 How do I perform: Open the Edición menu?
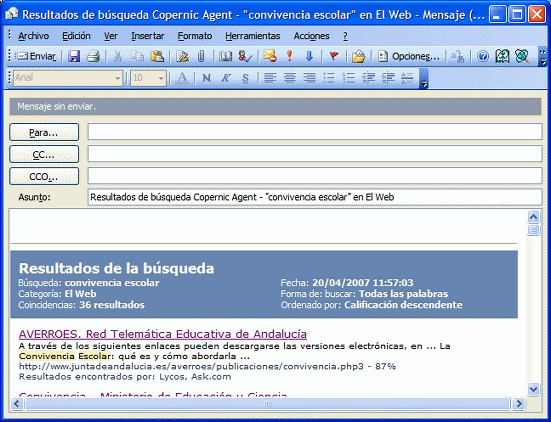click(76, 36)
